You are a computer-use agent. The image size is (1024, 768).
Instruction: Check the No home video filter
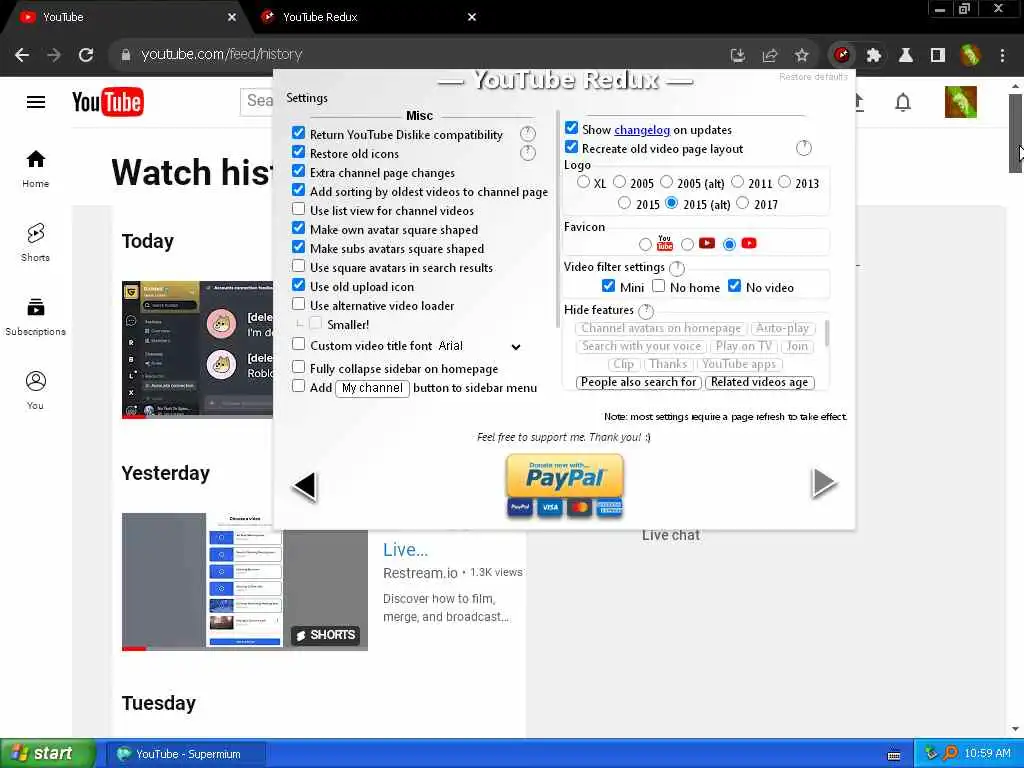coord(658,285)
